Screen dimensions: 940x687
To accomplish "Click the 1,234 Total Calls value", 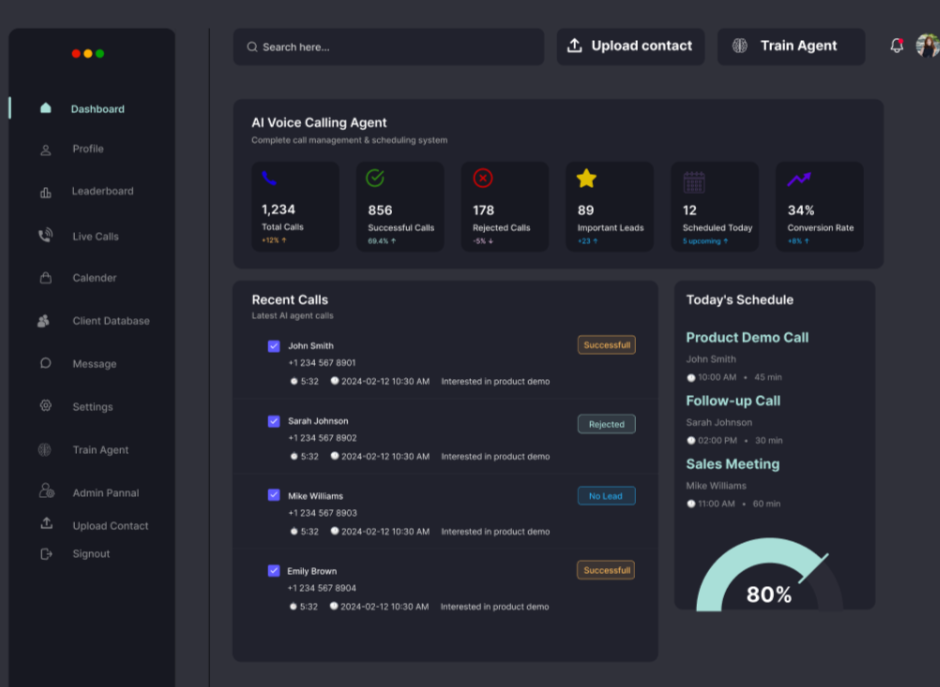I will pyautogui.click(x=278, y=210).
